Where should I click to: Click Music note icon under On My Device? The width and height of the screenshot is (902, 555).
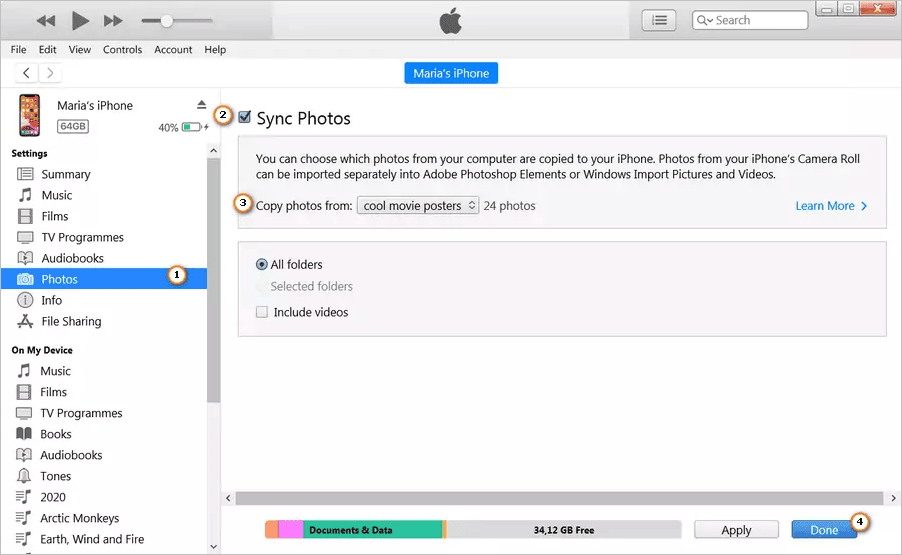tap(24, 371)
